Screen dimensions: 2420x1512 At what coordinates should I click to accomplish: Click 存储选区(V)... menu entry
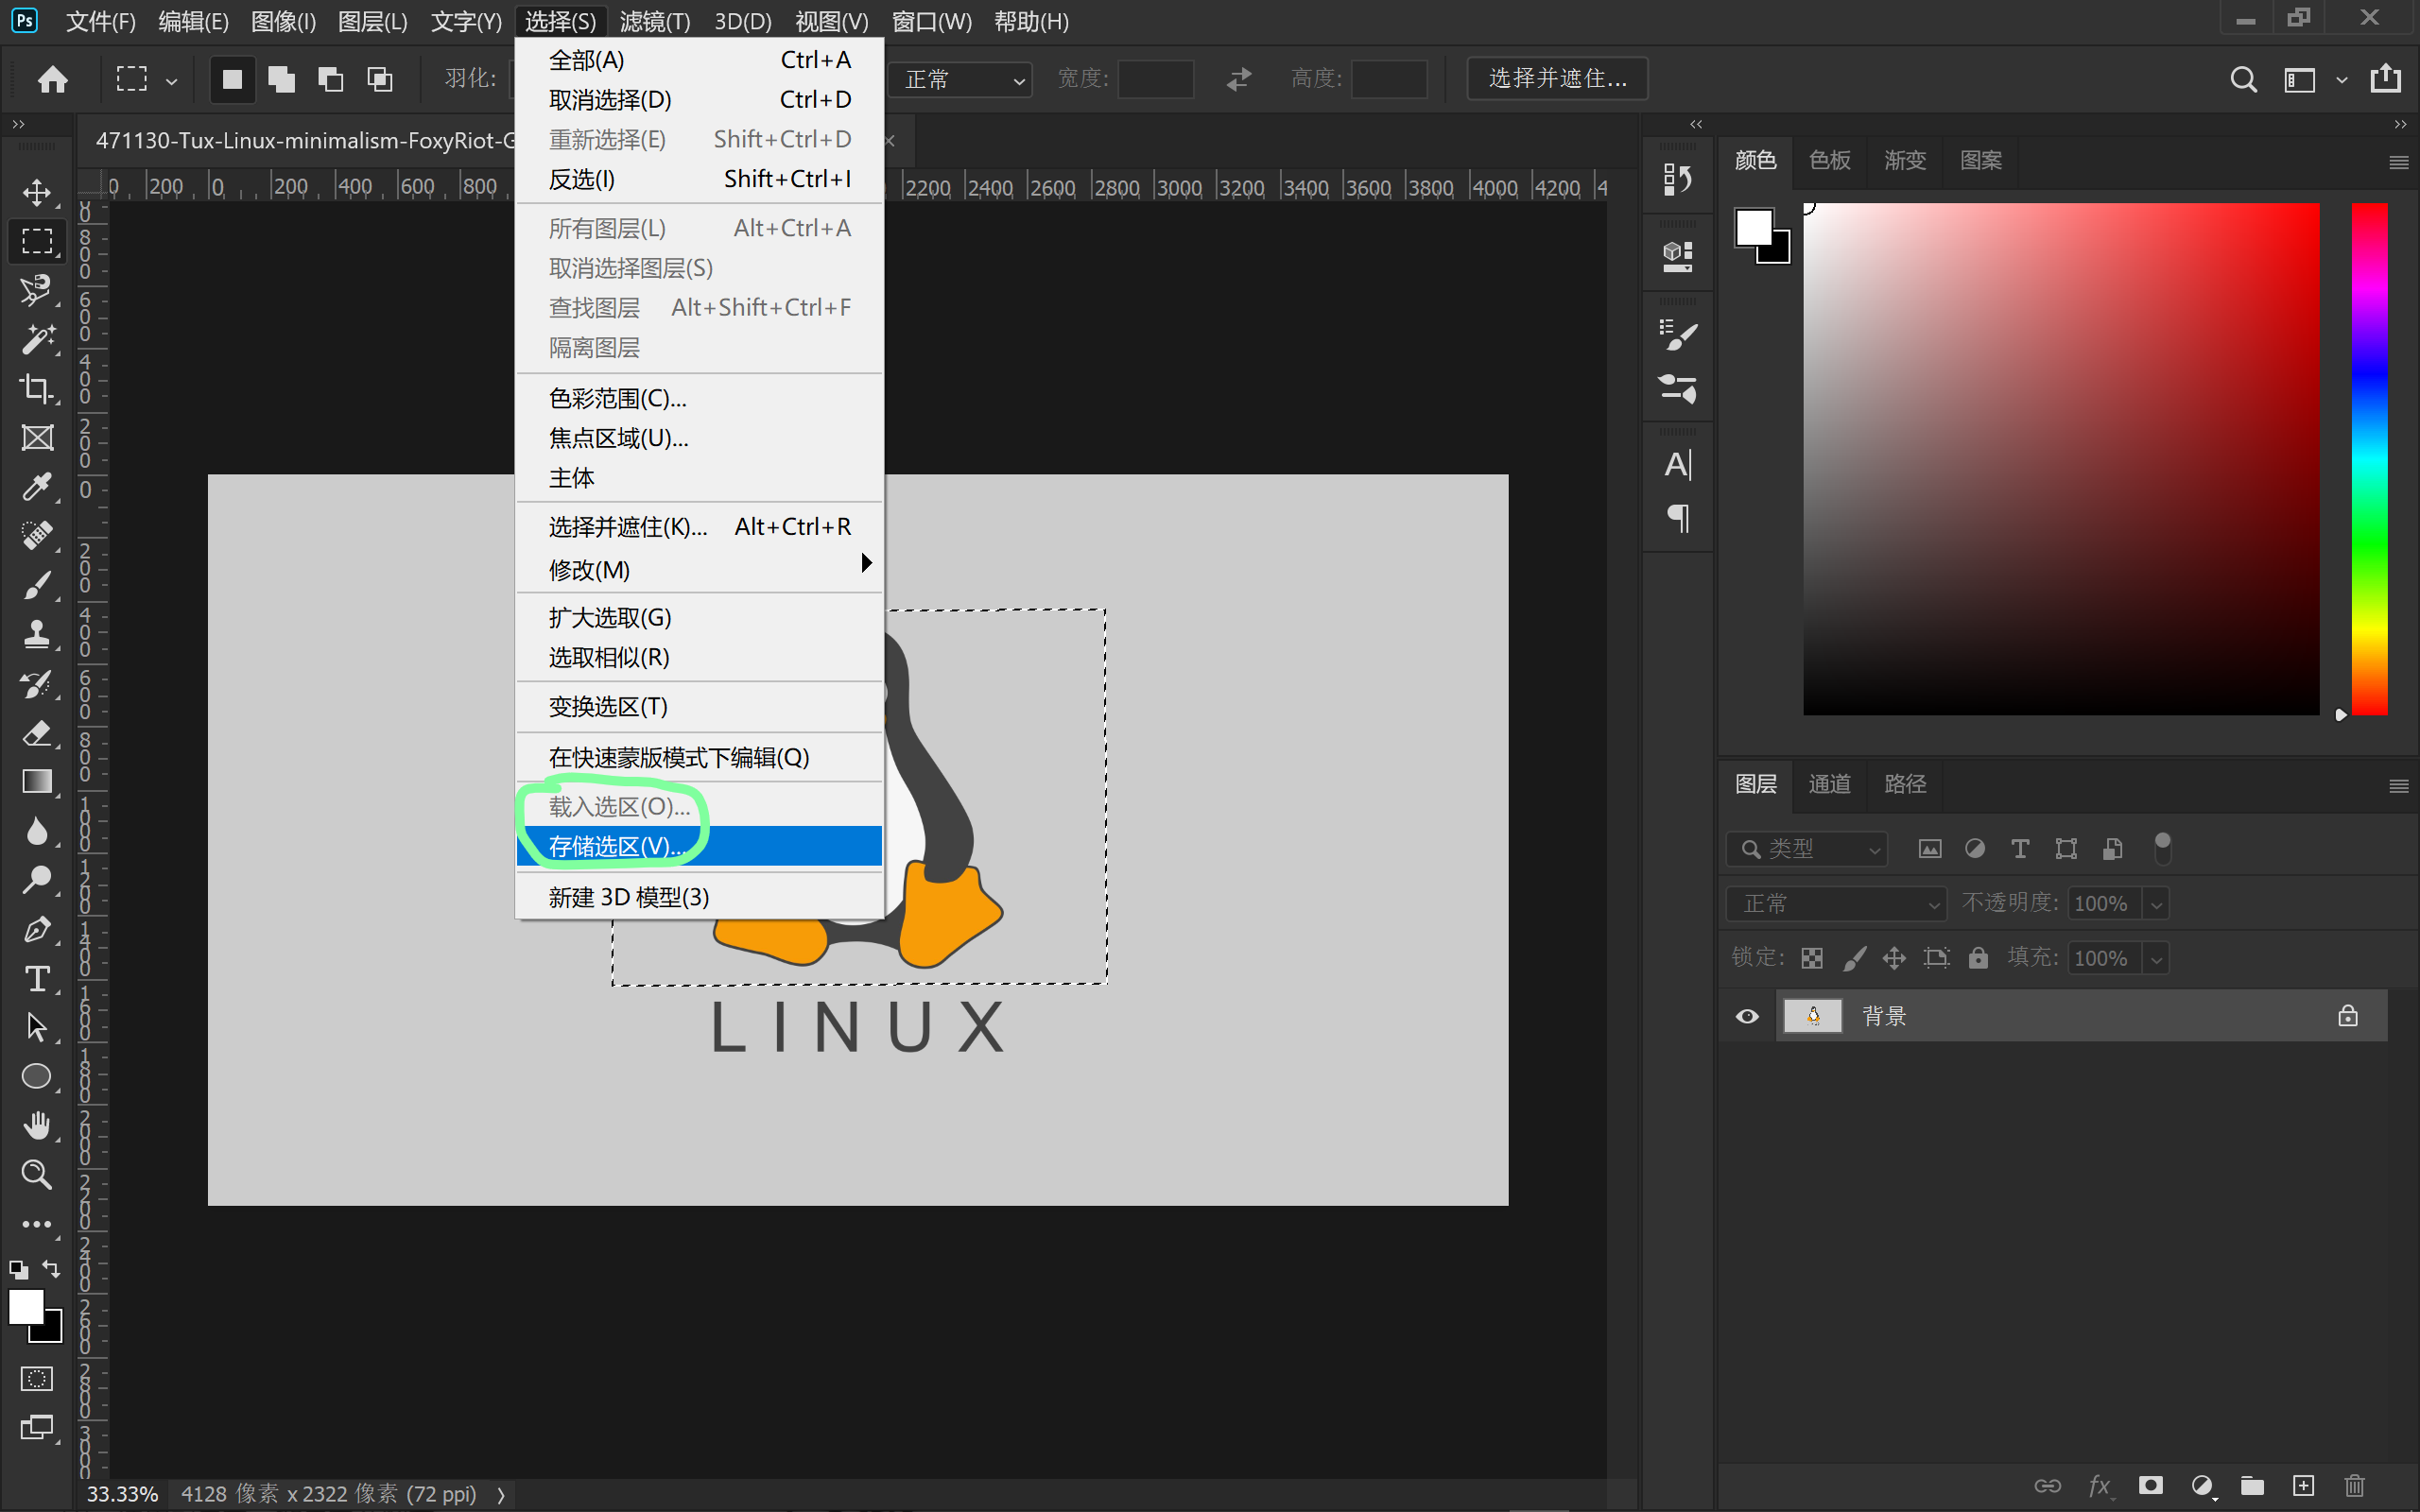(x=699, y=846)
